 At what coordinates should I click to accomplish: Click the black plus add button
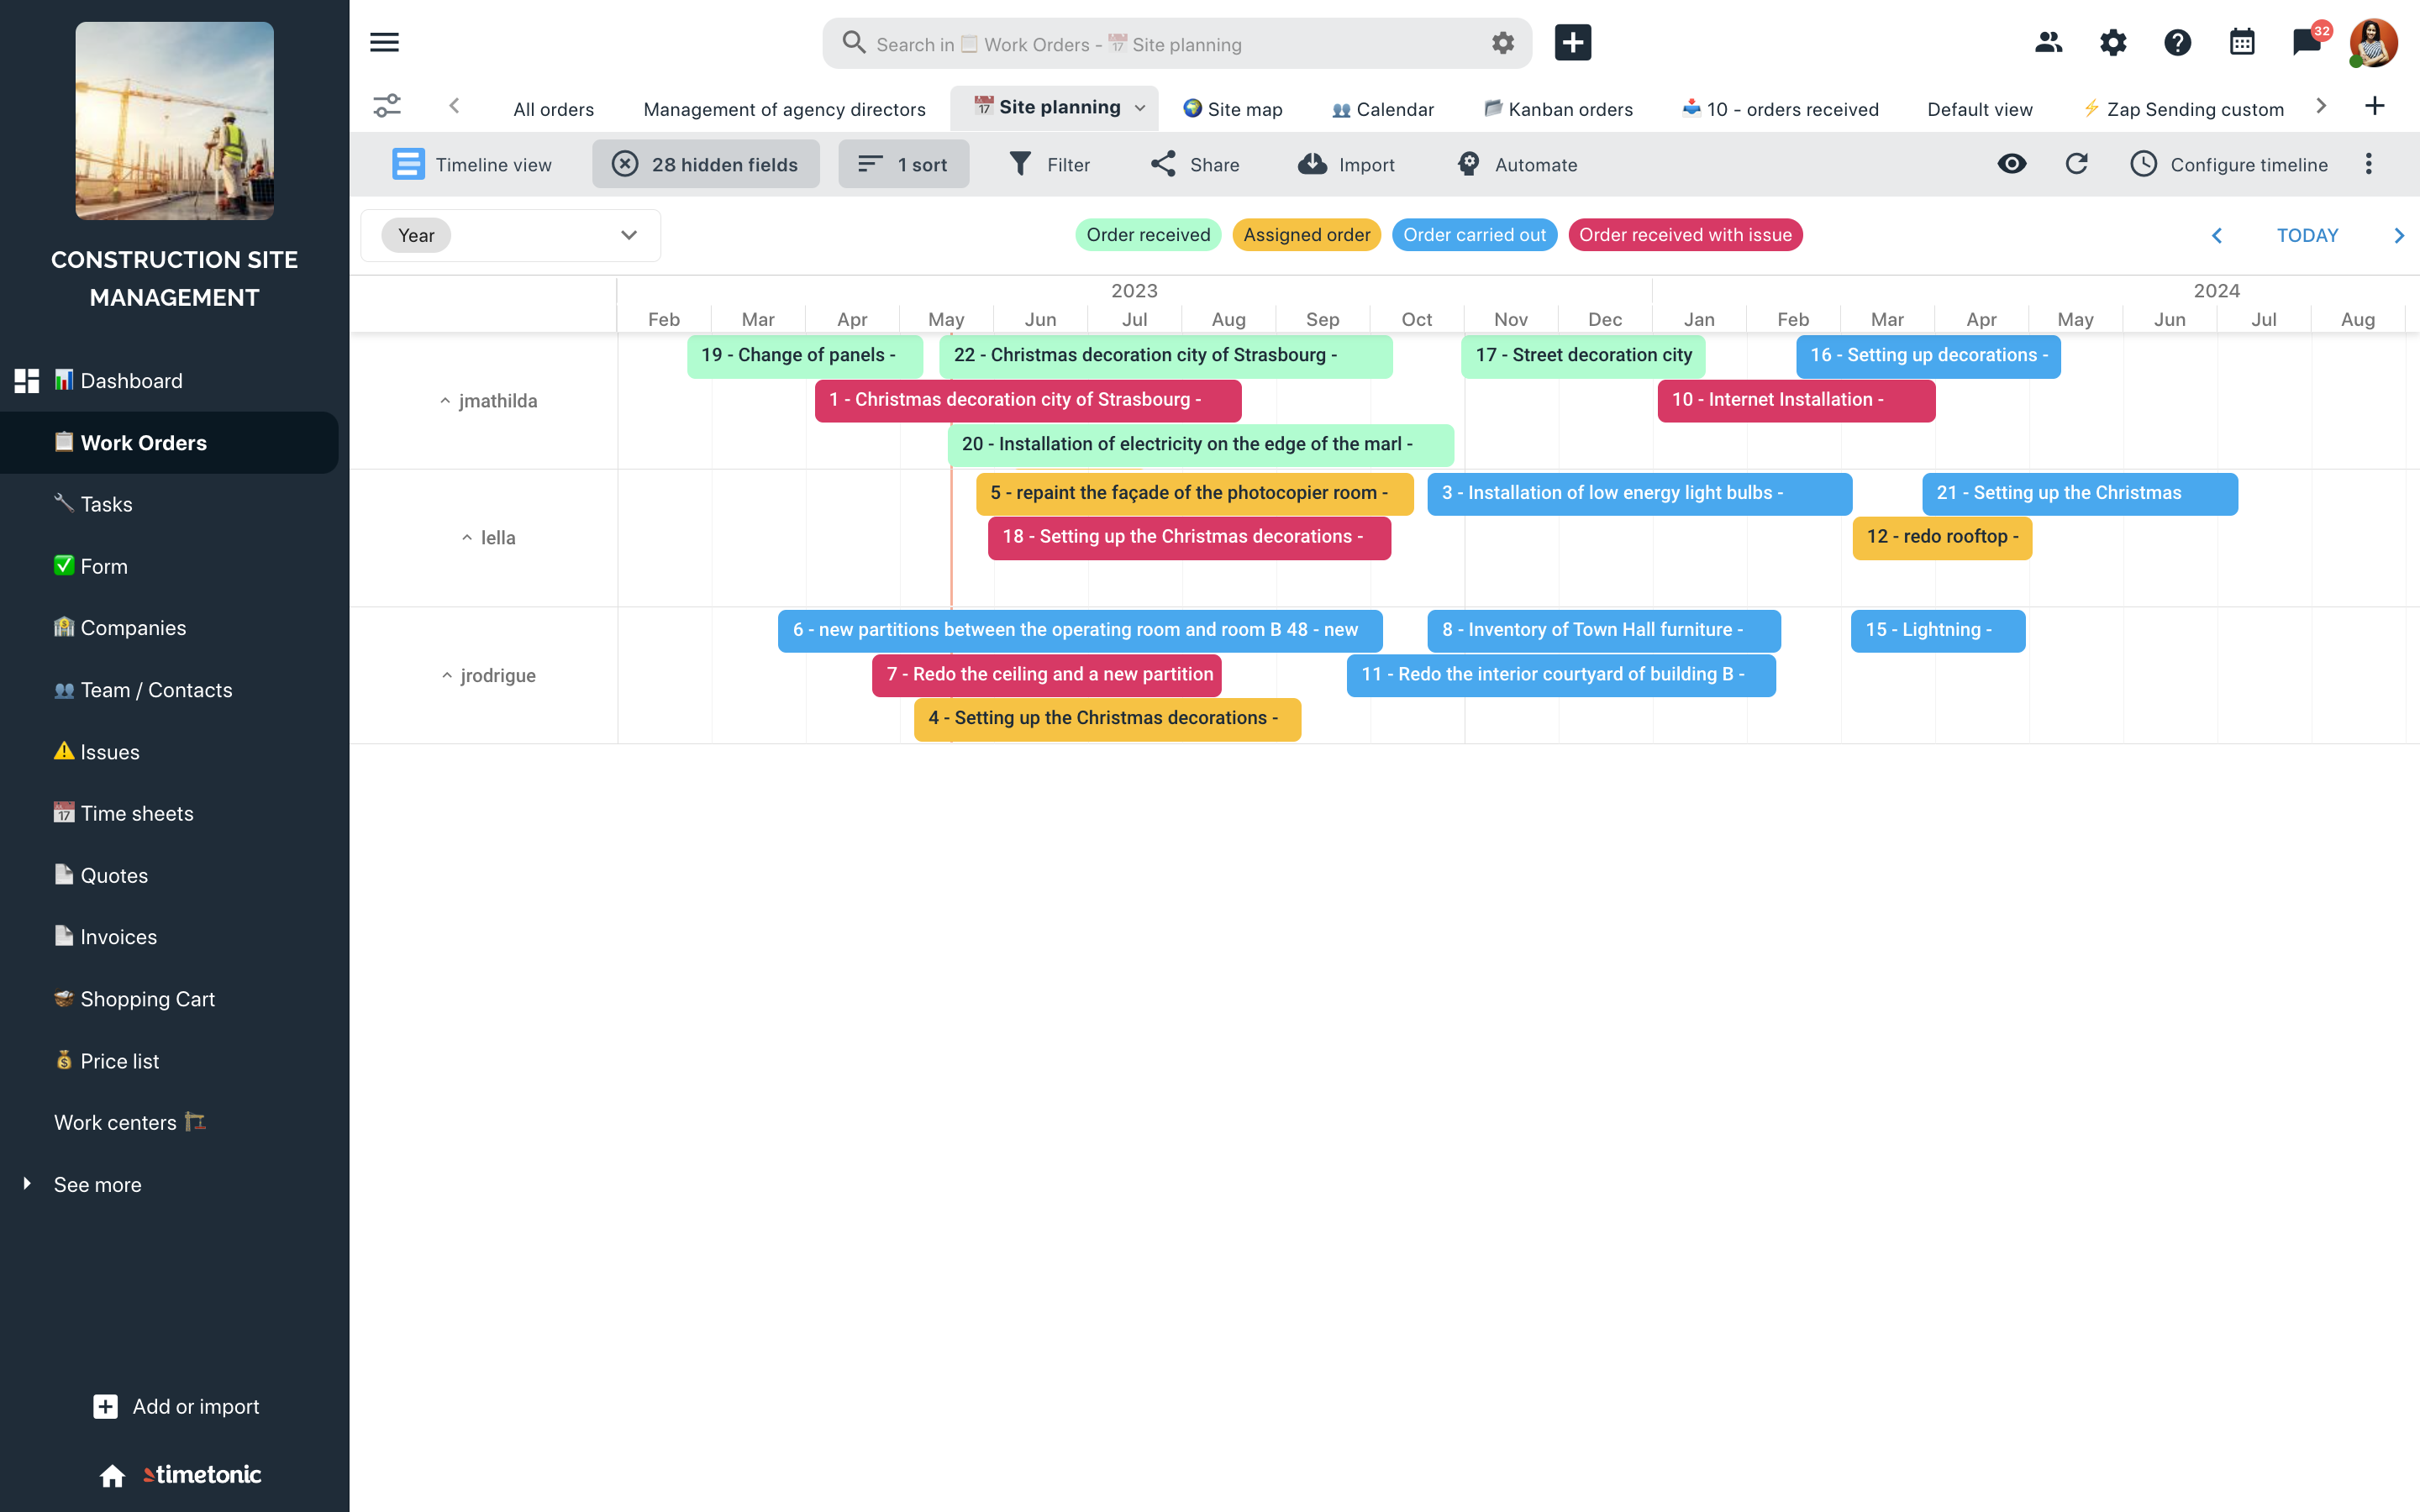(1572, 43)
